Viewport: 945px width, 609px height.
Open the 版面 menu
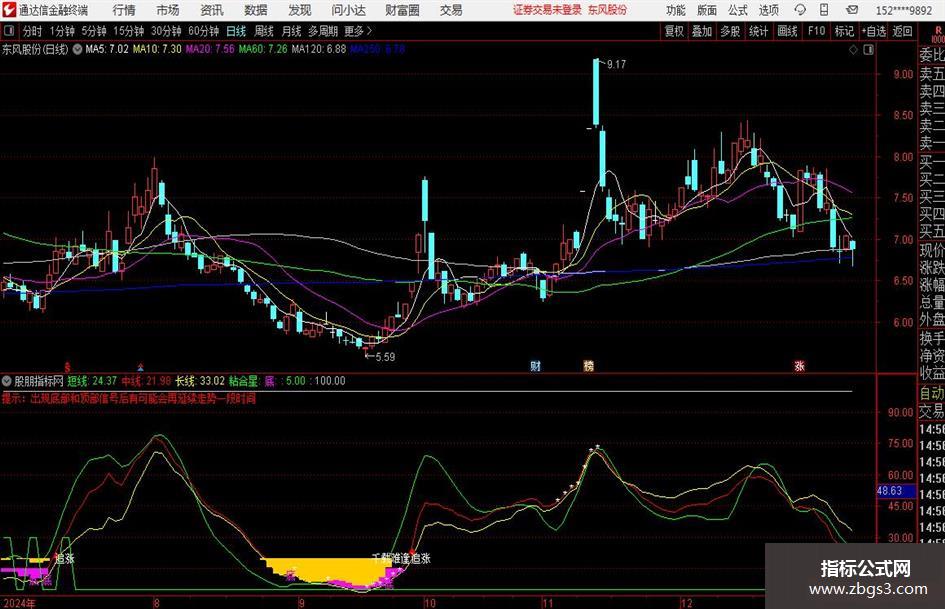coord(707,10)
